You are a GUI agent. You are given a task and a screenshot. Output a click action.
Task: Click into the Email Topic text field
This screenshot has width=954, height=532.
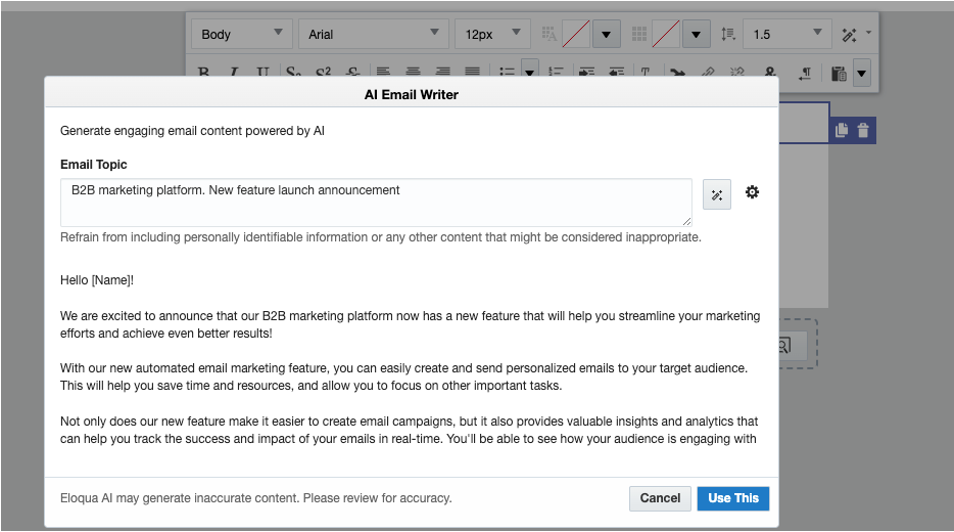point(375,201)
